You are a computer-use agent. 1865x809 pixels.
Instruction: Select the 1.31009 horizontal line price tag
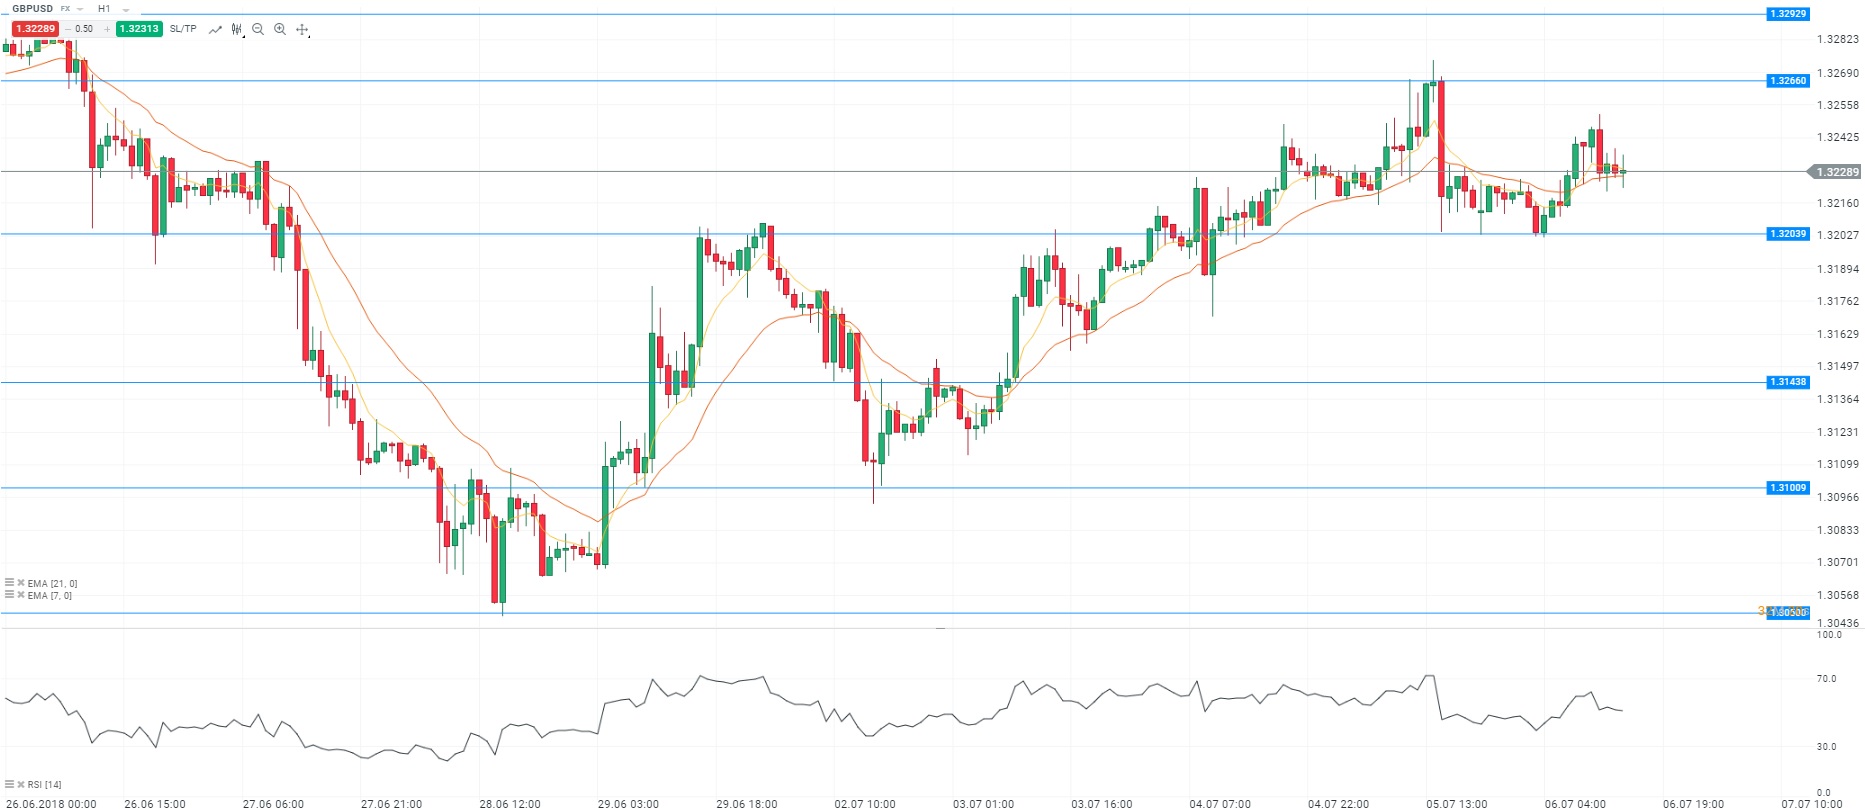click(1788, 488)
